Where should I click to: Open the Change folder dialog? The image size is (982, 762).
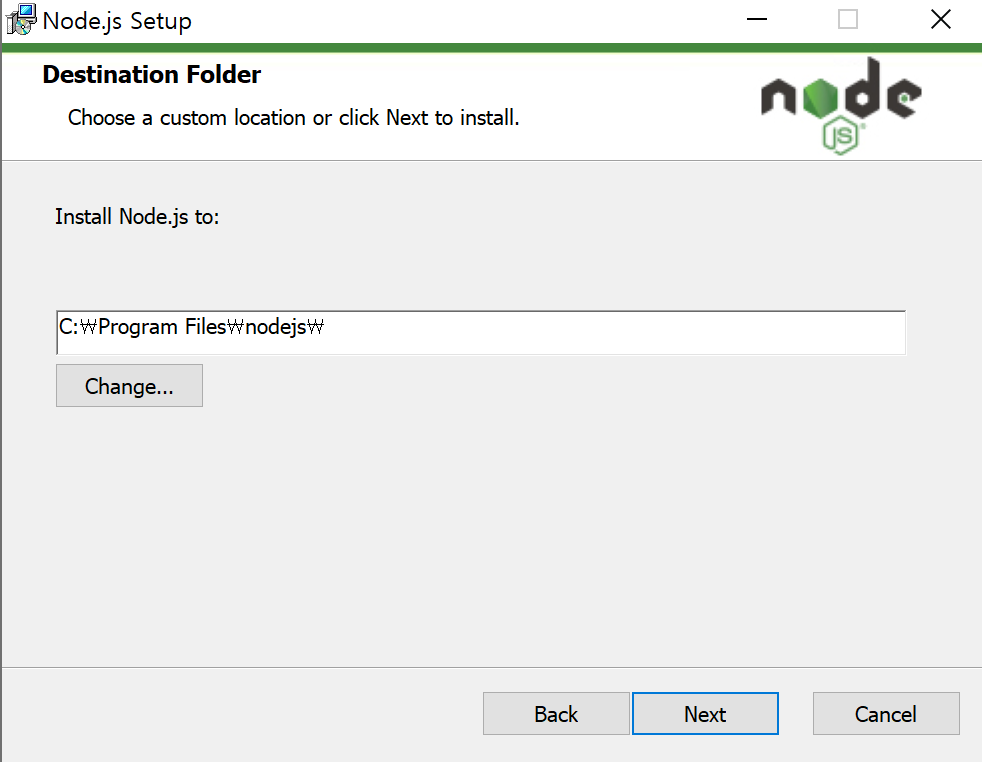(x=129, y=386)
